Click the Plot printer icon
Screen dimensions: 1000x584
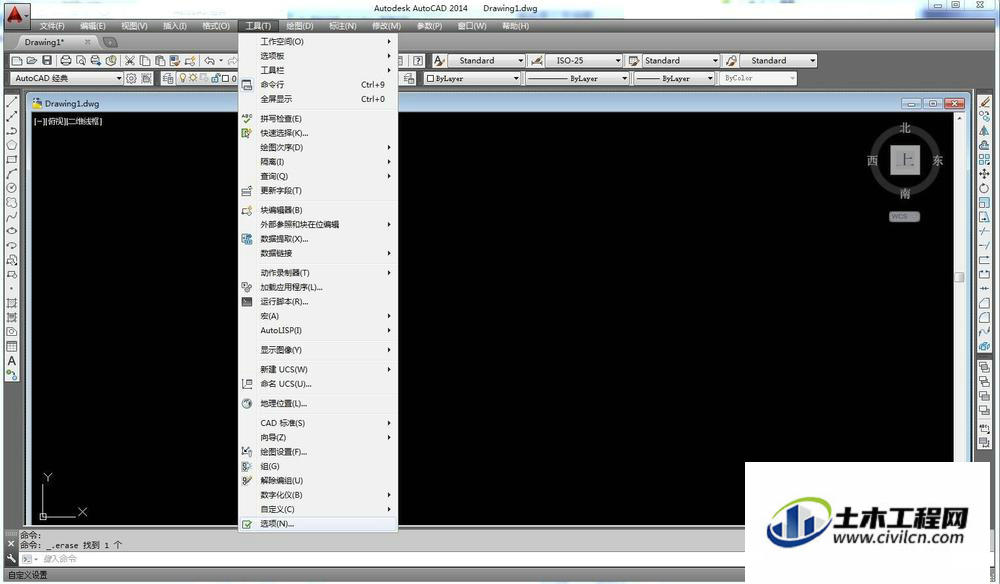66,61
